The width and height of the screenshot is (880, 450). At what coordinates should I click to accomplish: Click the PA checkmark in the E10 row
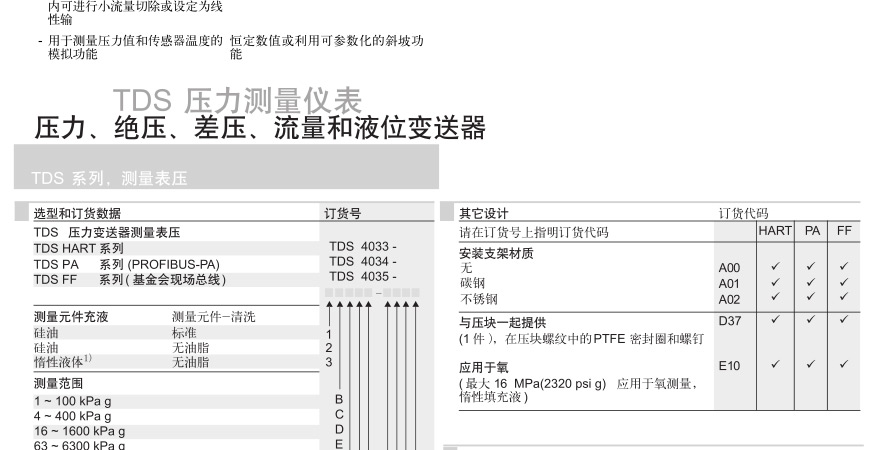[810, 364]
